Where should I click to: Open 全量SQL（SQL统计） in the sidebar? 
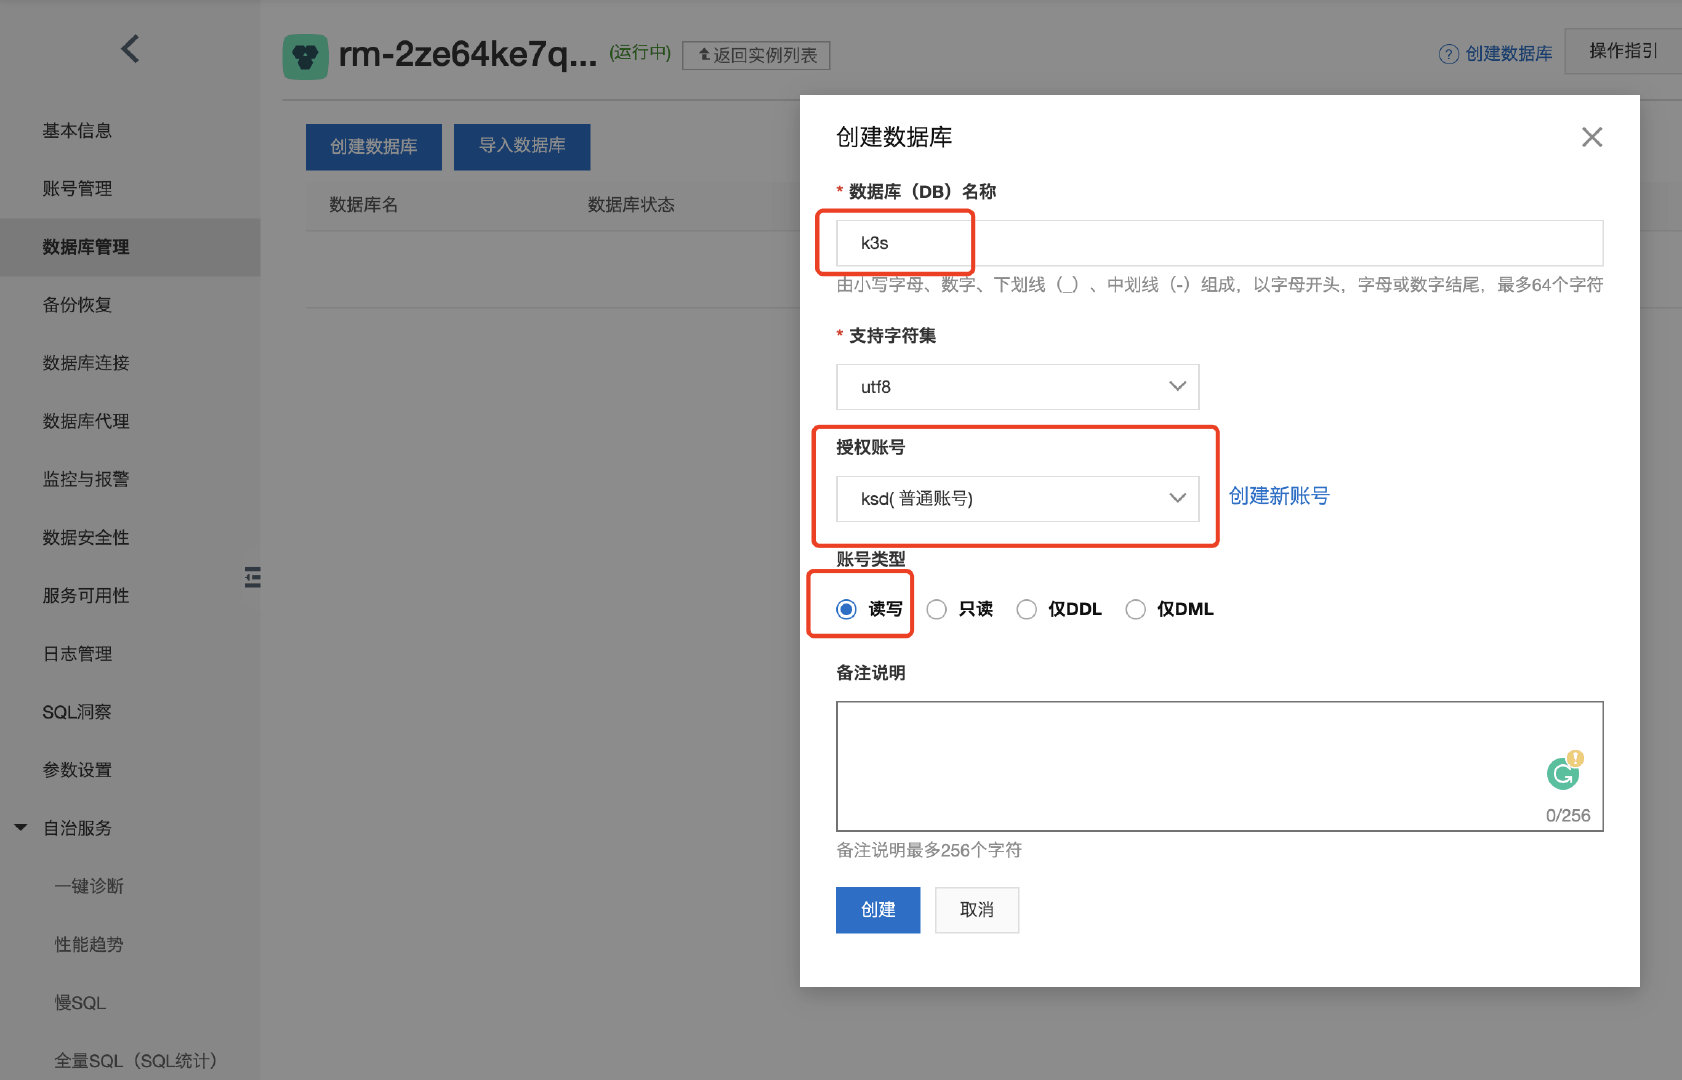click(136, 1060)
